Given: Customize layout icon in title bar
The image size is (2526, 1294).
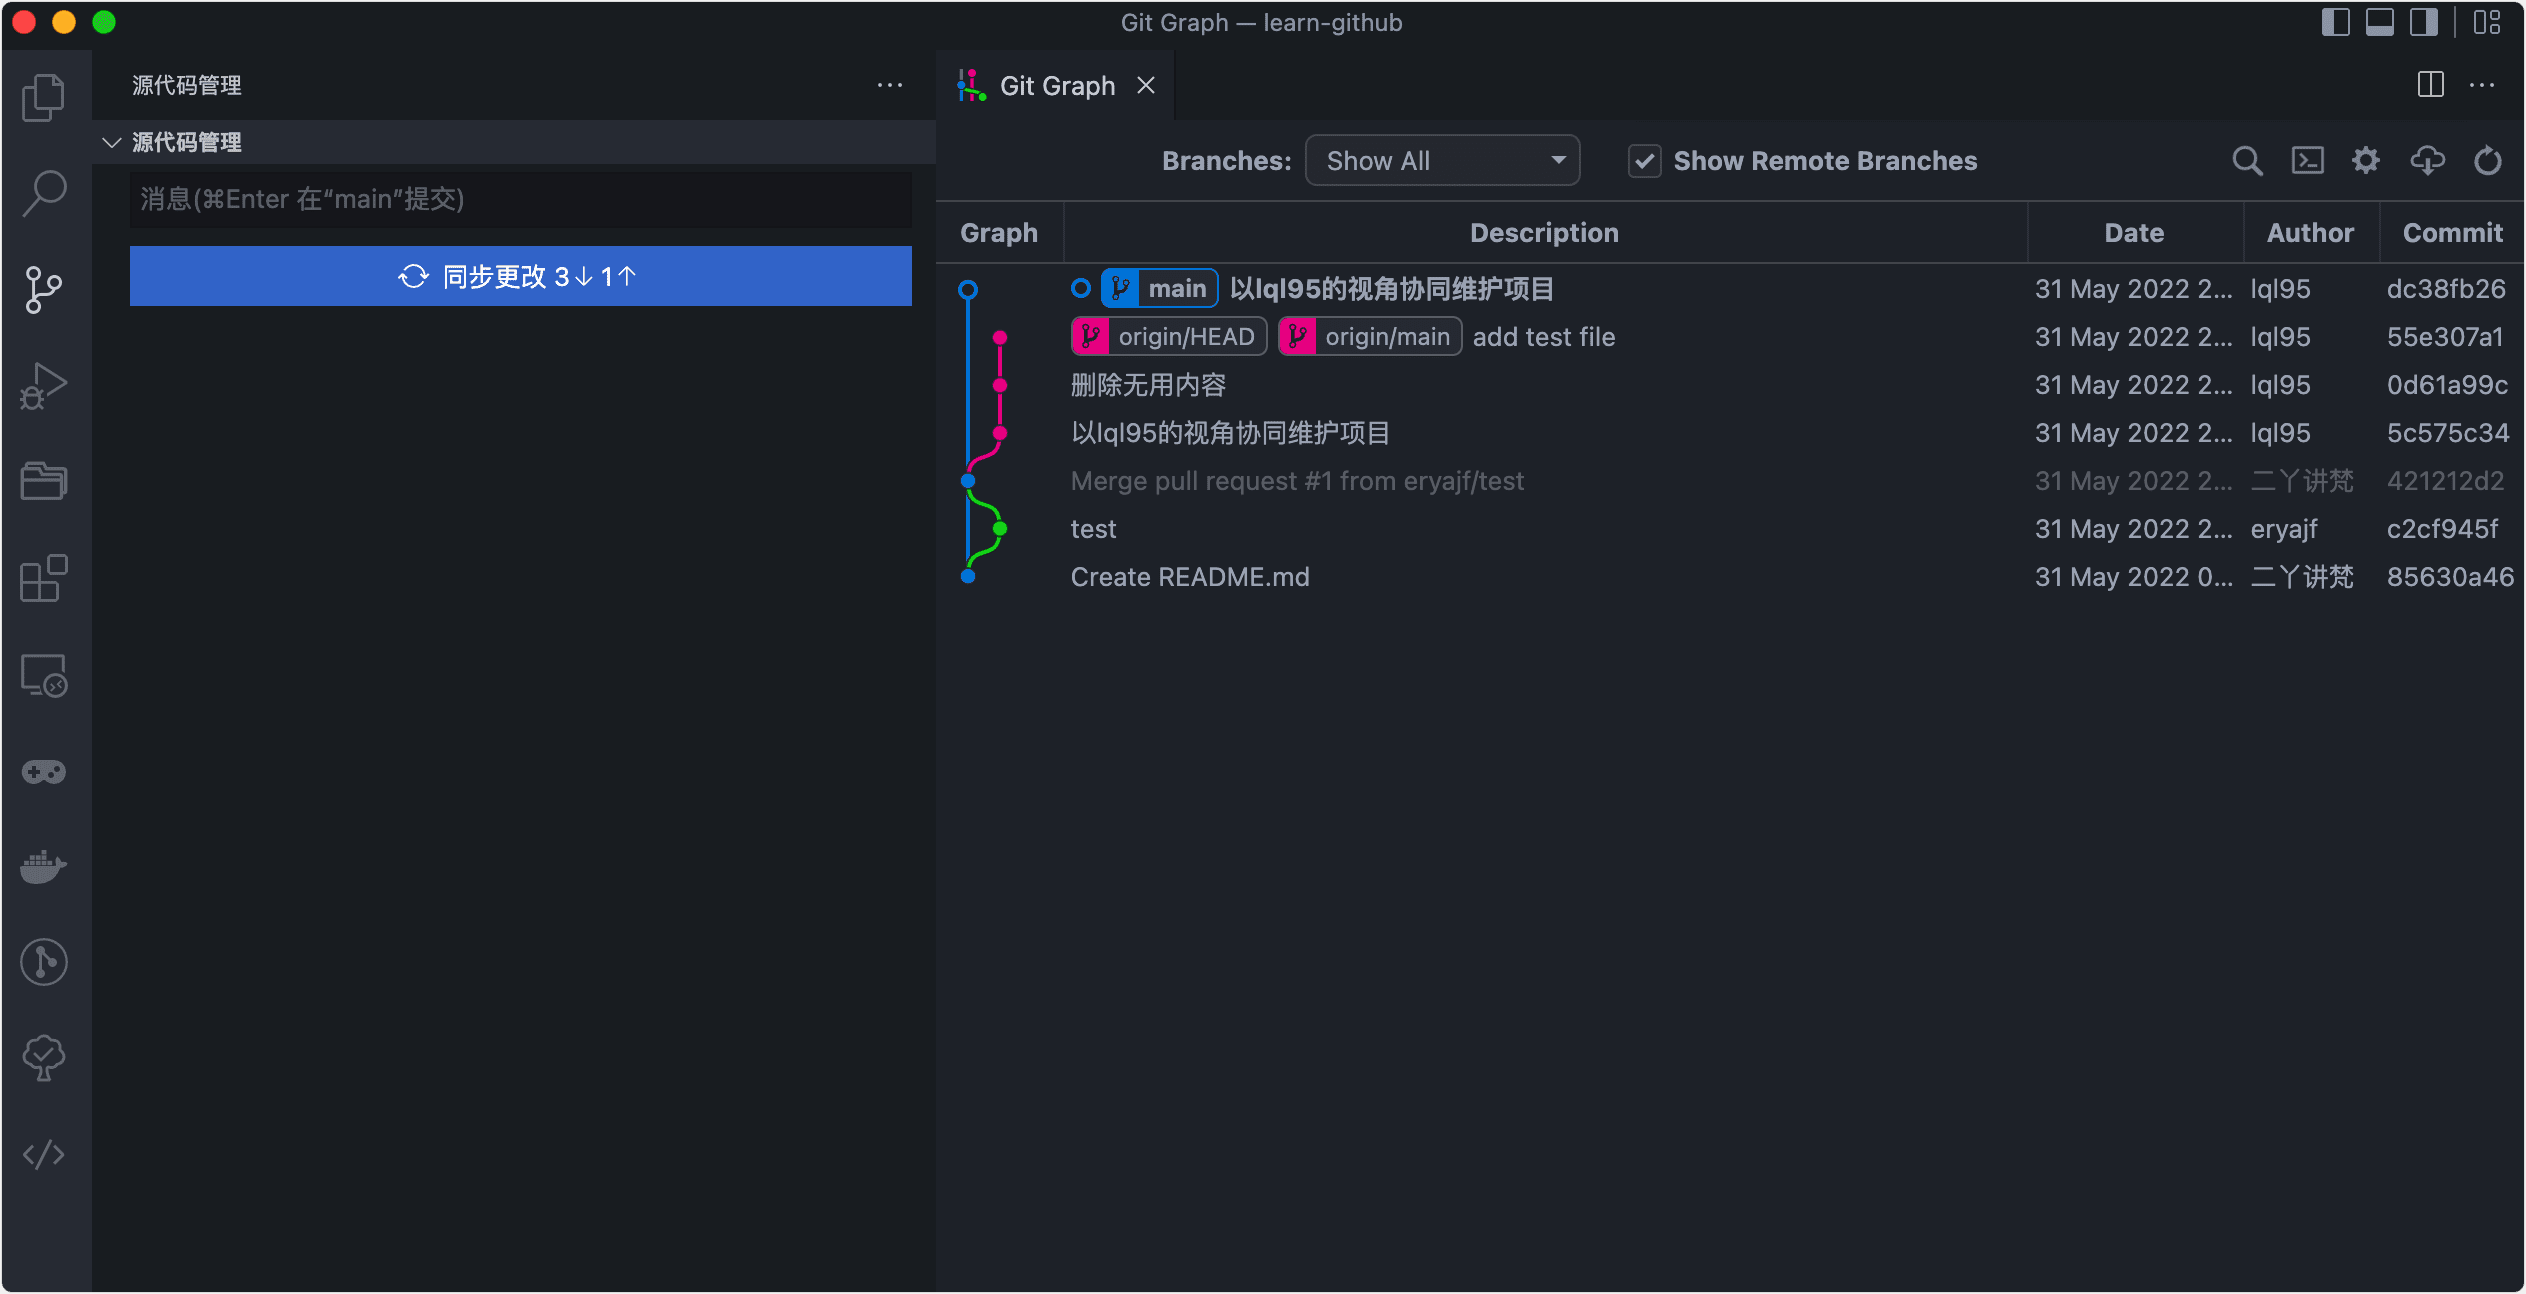Looking at the screenshot, I should (2487, 22).
